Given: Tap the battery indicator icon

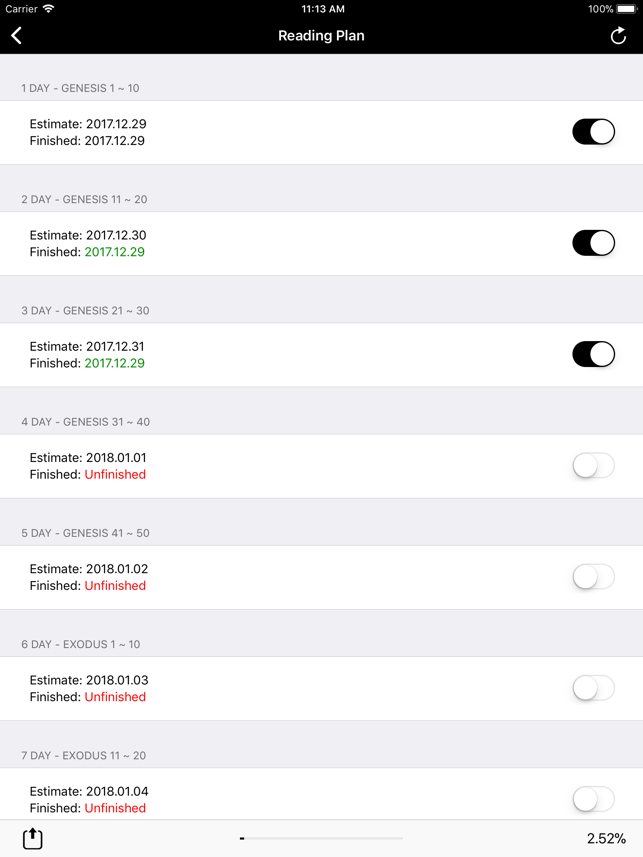Looking at the screenshot, I should (x=627, y=9).
